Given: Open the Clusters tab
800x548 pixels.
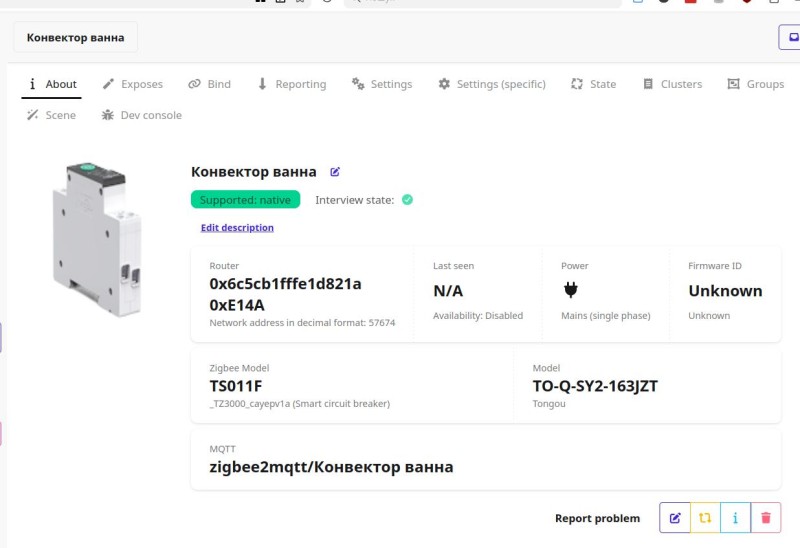Looking at the screenshot, I should [671, 84].
